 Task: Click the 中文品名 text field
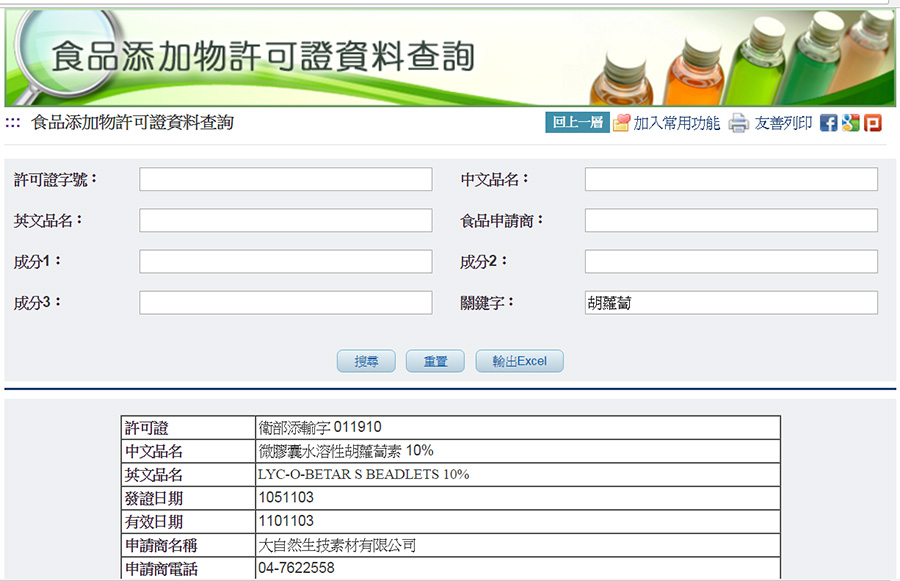coord(731,179)
